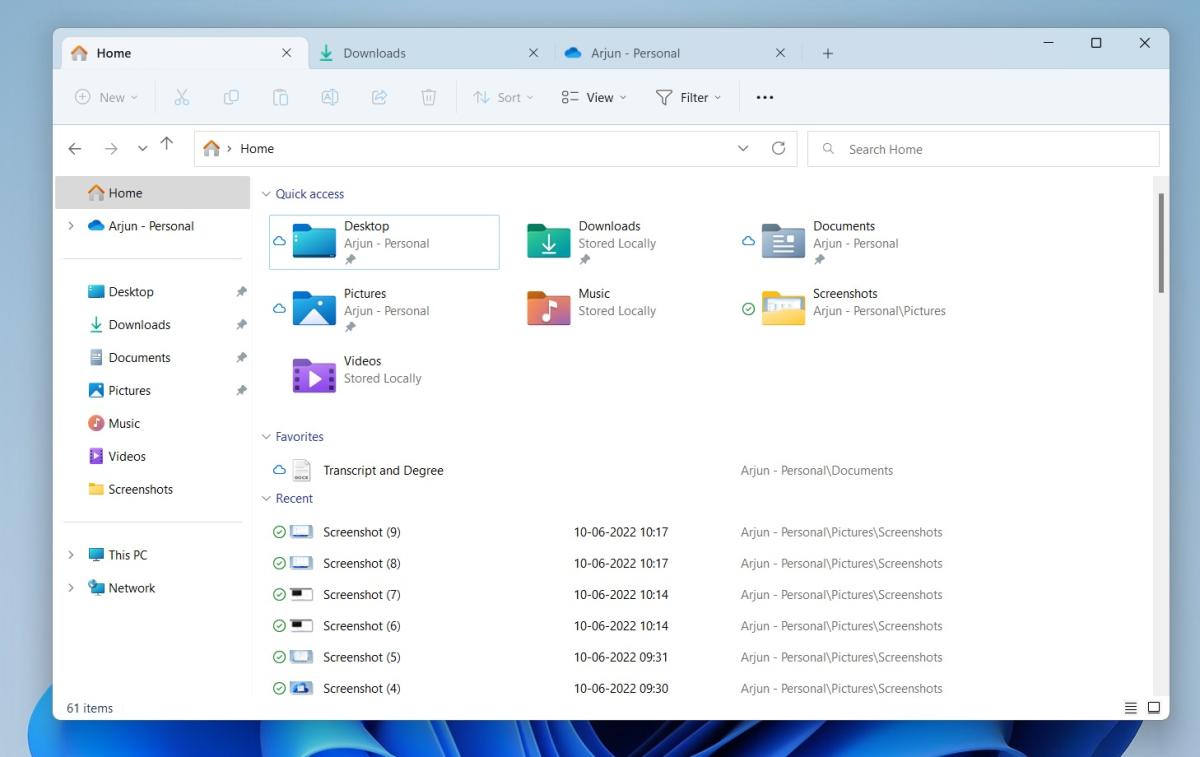The image size is (1200, 757).
Task: Switch to large thumbnails view in status bar
Action: [1154, 707]
